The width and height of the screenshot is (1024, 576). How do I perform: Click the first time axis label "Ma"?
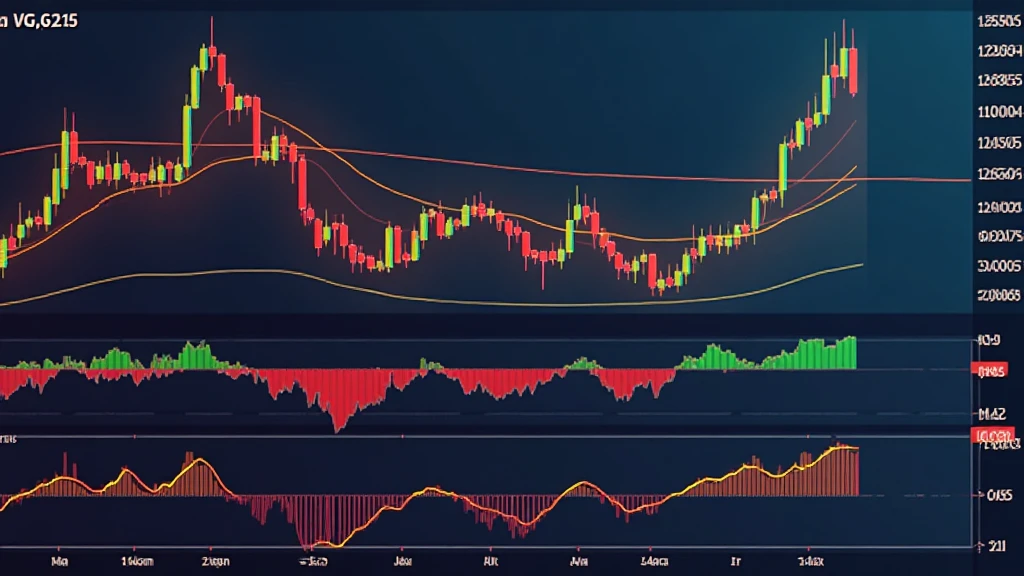[x=58, y=563]
